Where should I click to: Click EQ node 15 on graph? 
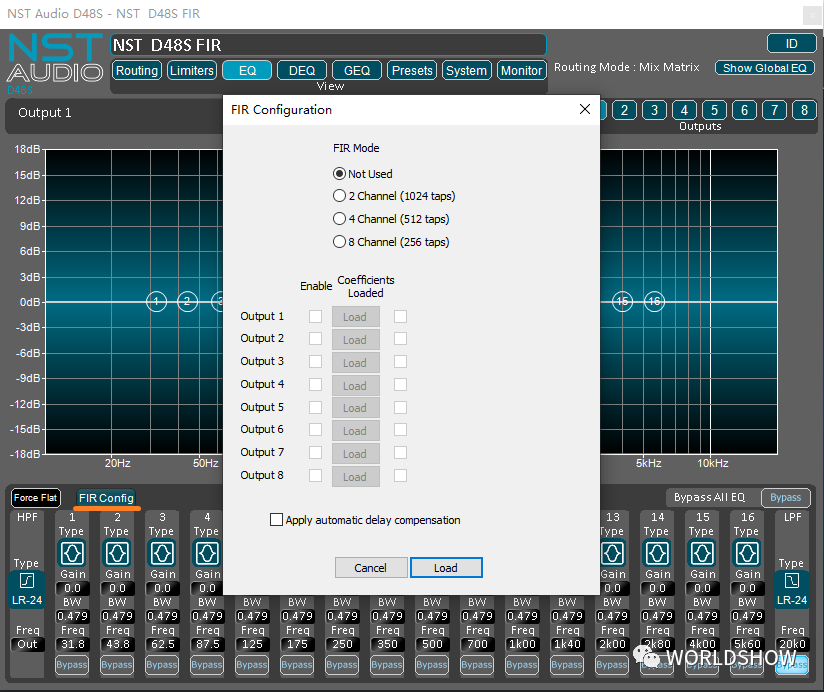tap(622, 302)
